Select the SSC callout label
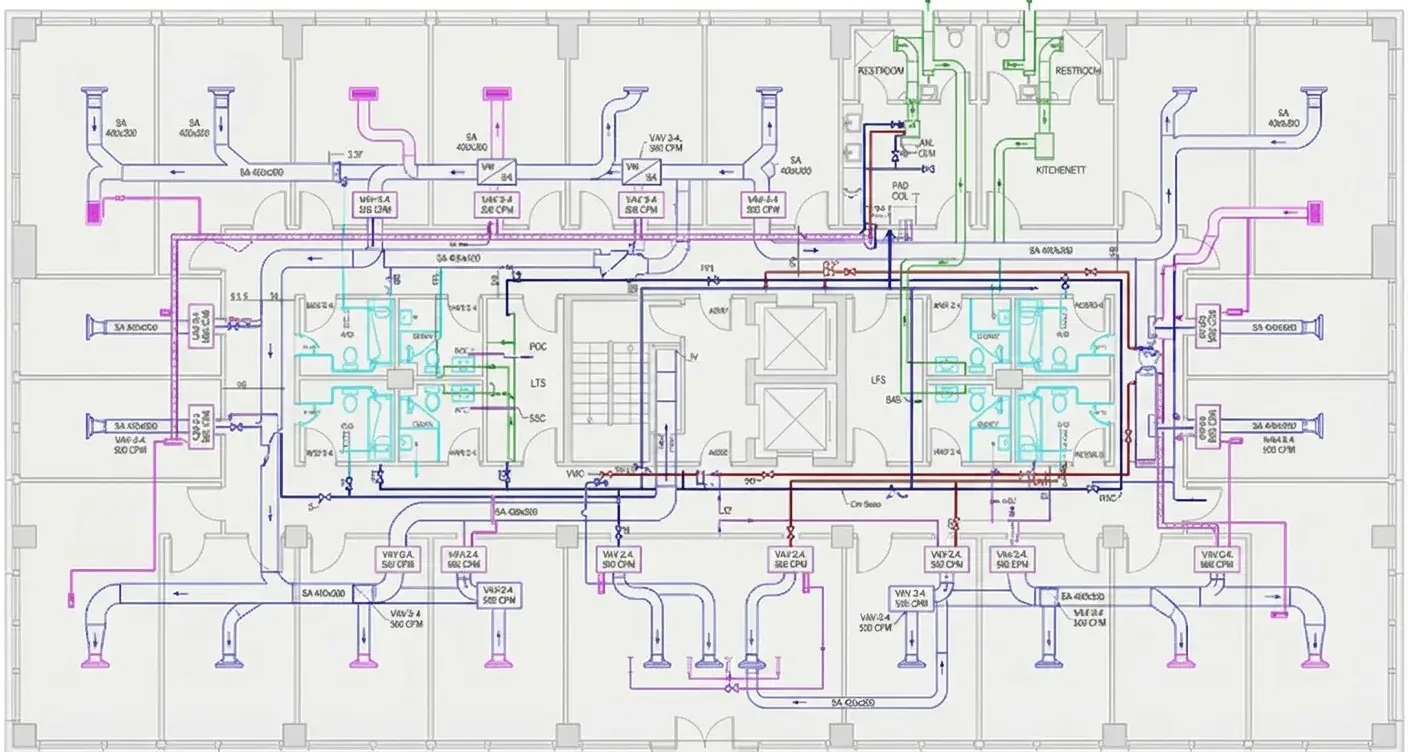The height and width of the screenshot is (752, 1408). tap(537, 420)
